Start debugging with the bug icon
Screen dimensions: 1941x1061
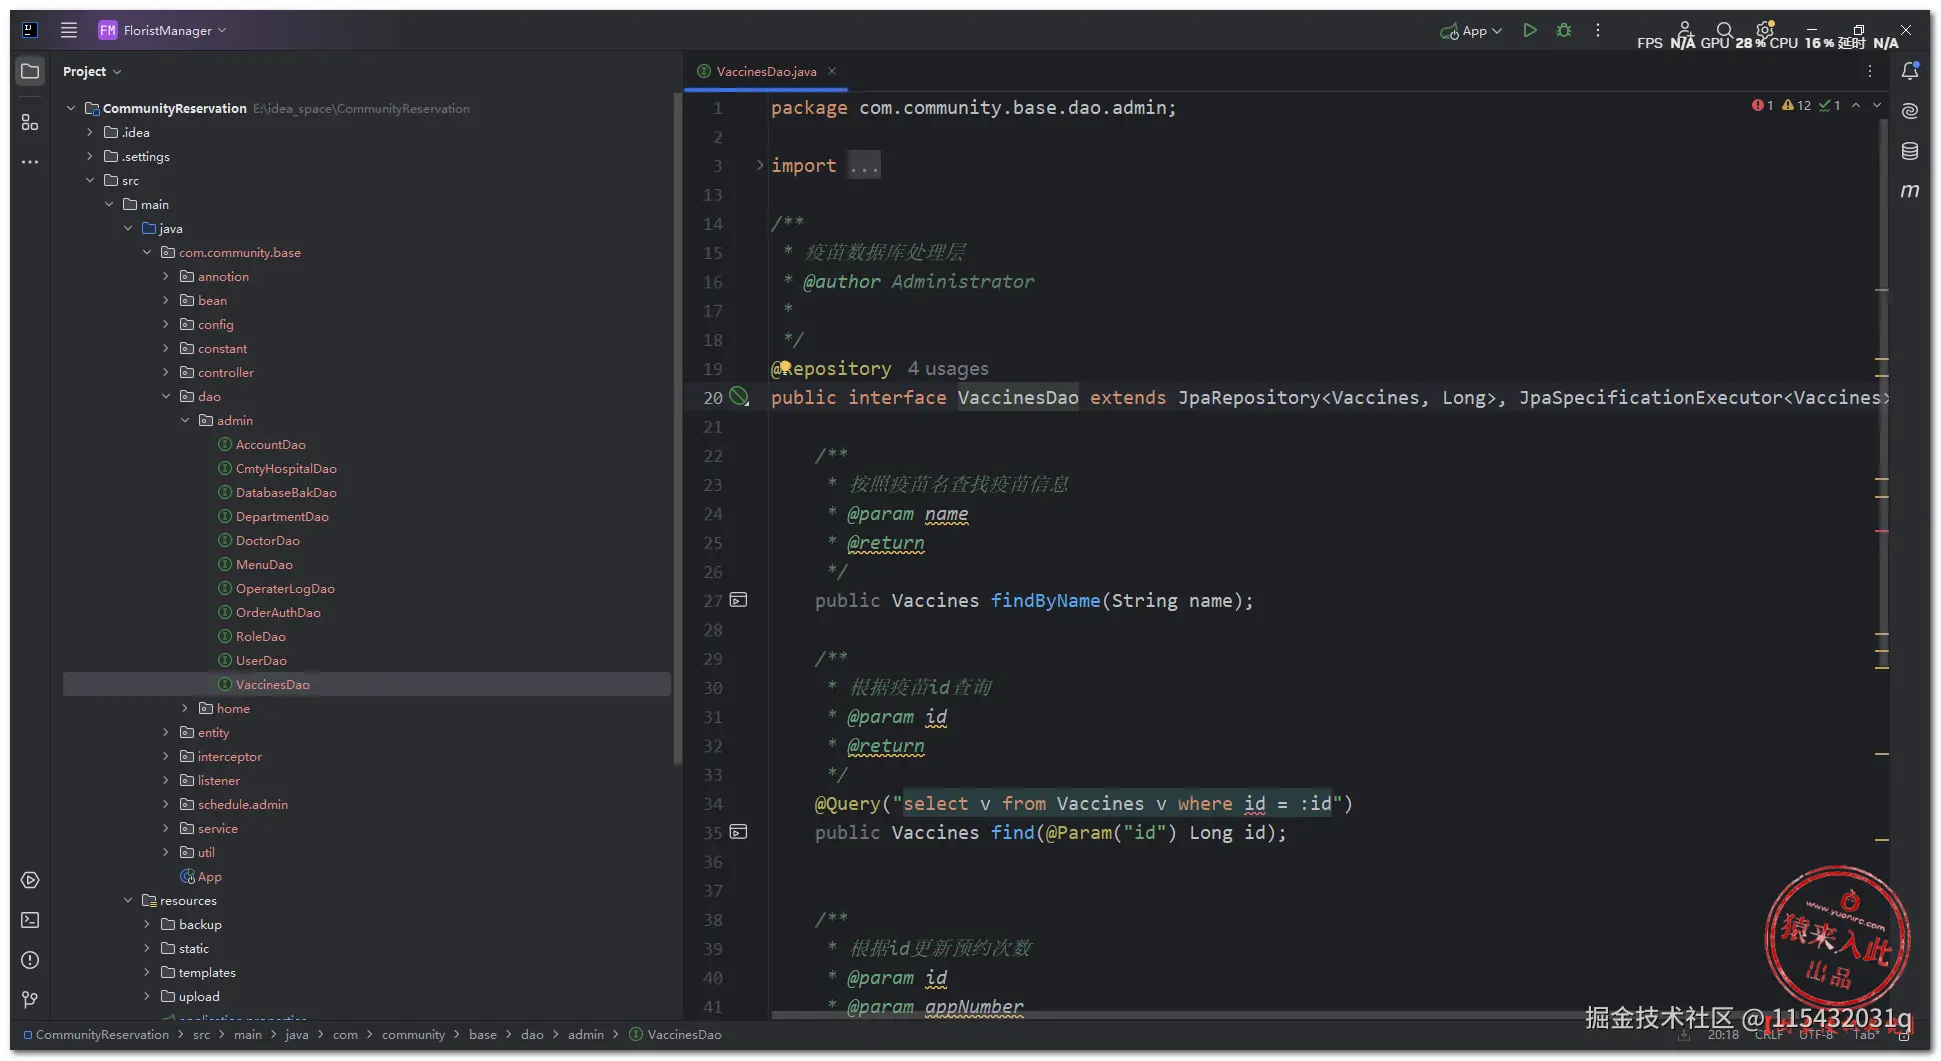coord(1564,30)
